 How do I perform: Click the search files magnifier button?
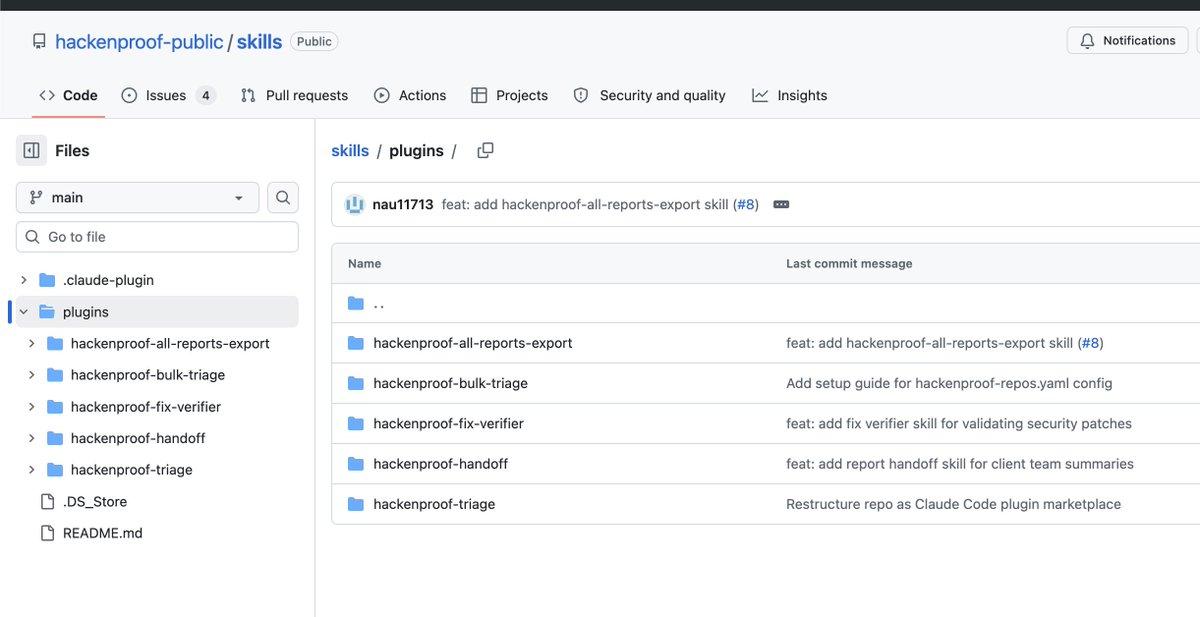click(x=283, y=197)
